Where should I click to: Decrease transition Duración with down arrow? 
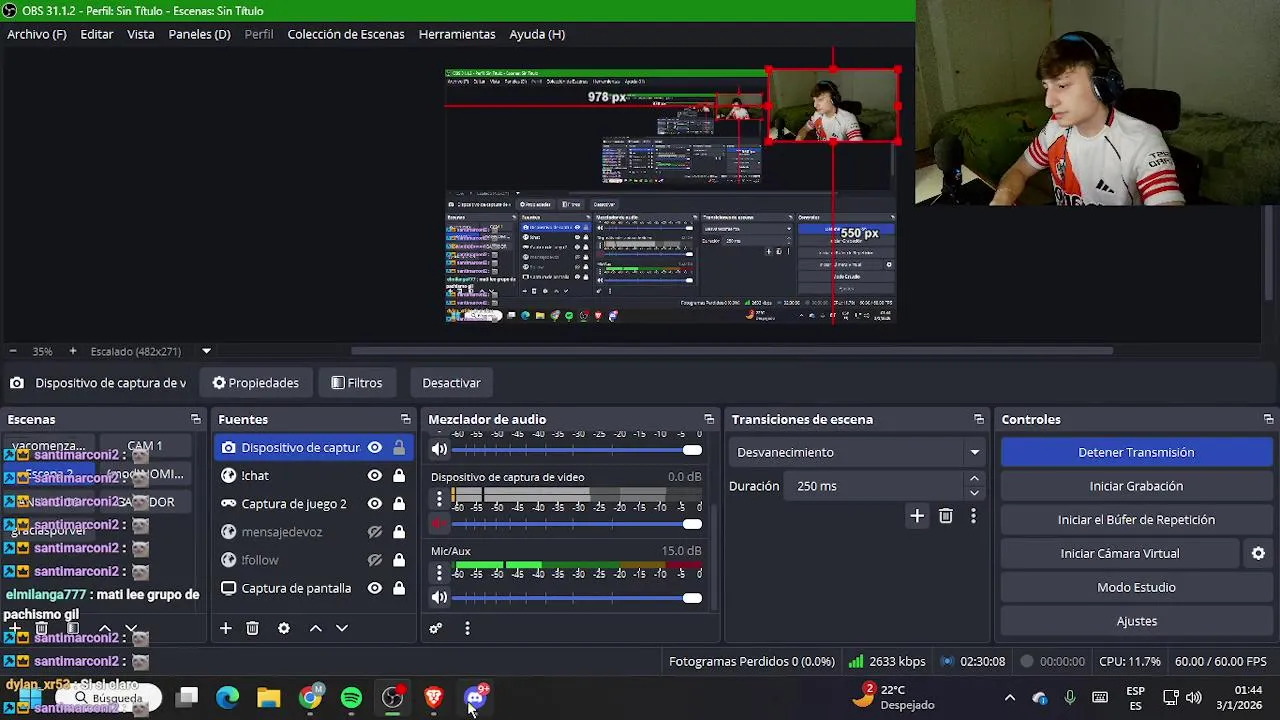pos(974,493)
